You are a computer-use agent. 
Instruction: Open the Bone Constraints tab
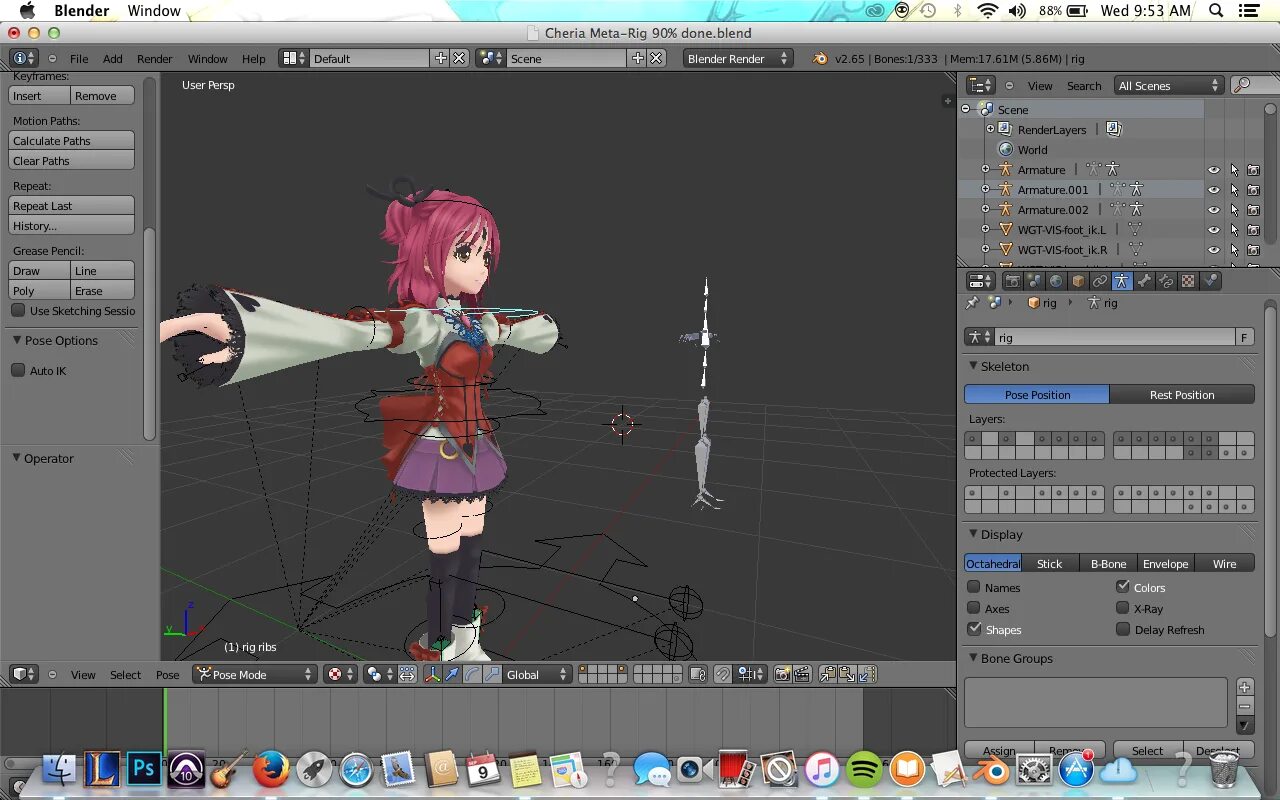[x=1166, y=282]
